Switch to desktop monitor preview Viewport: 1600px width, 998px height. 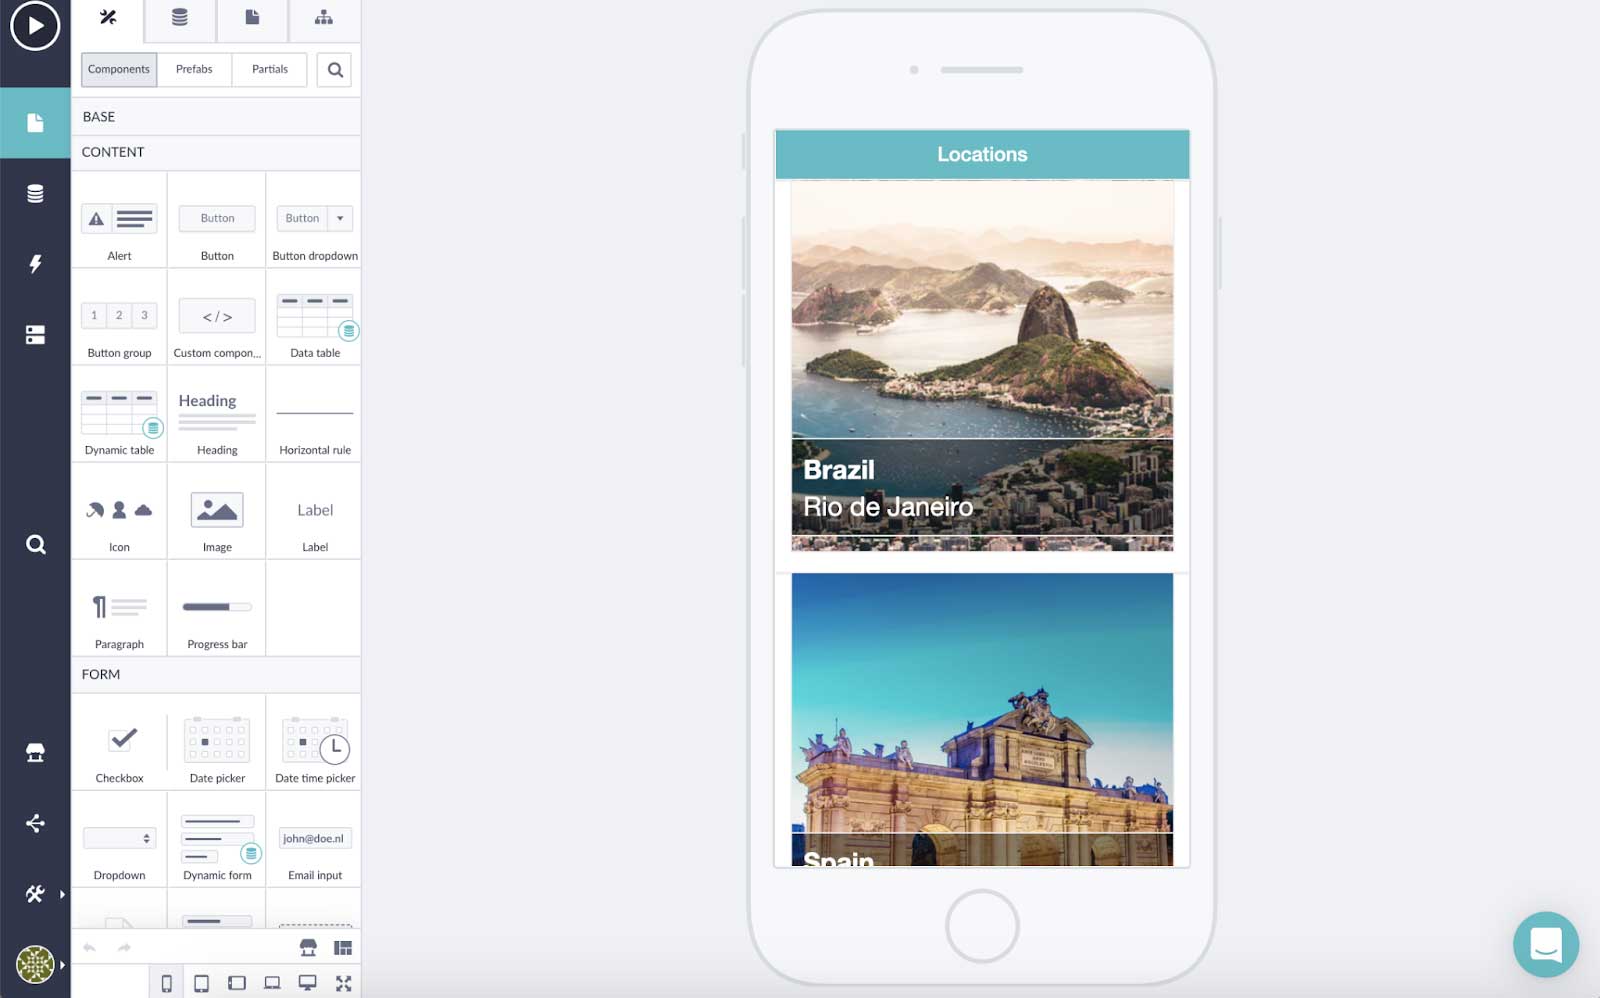point(307,983)
